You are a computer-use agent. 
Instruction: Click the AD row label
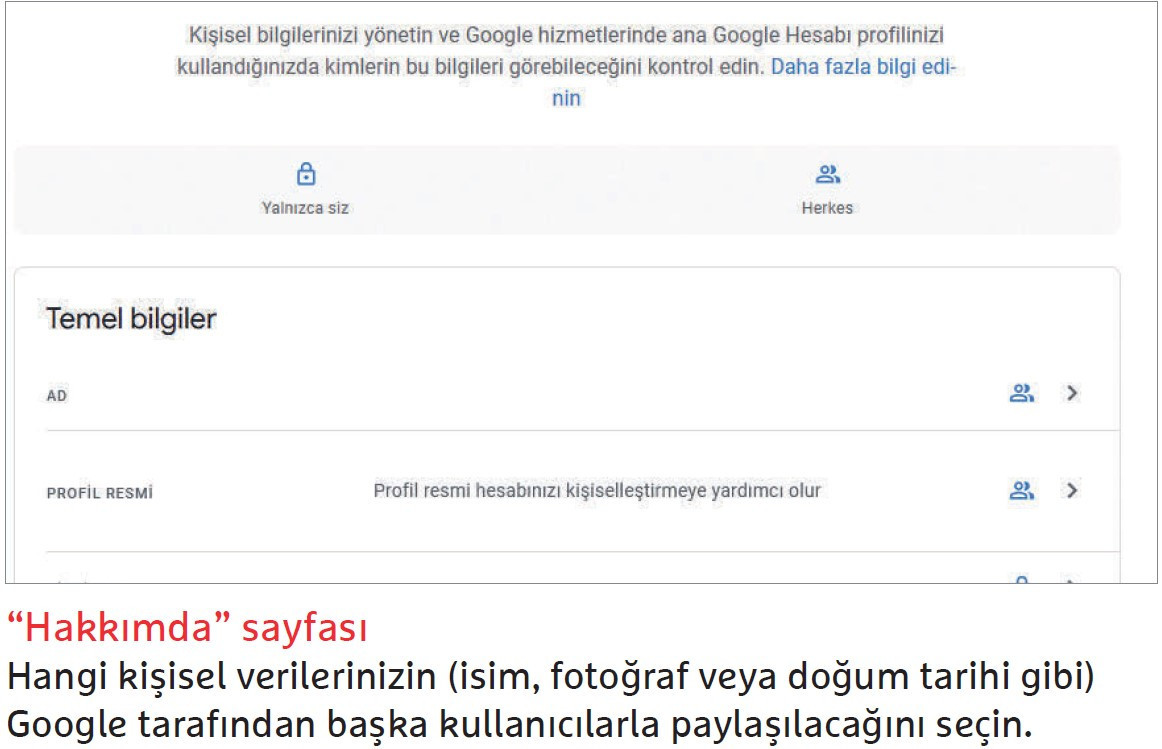[56, 396]
